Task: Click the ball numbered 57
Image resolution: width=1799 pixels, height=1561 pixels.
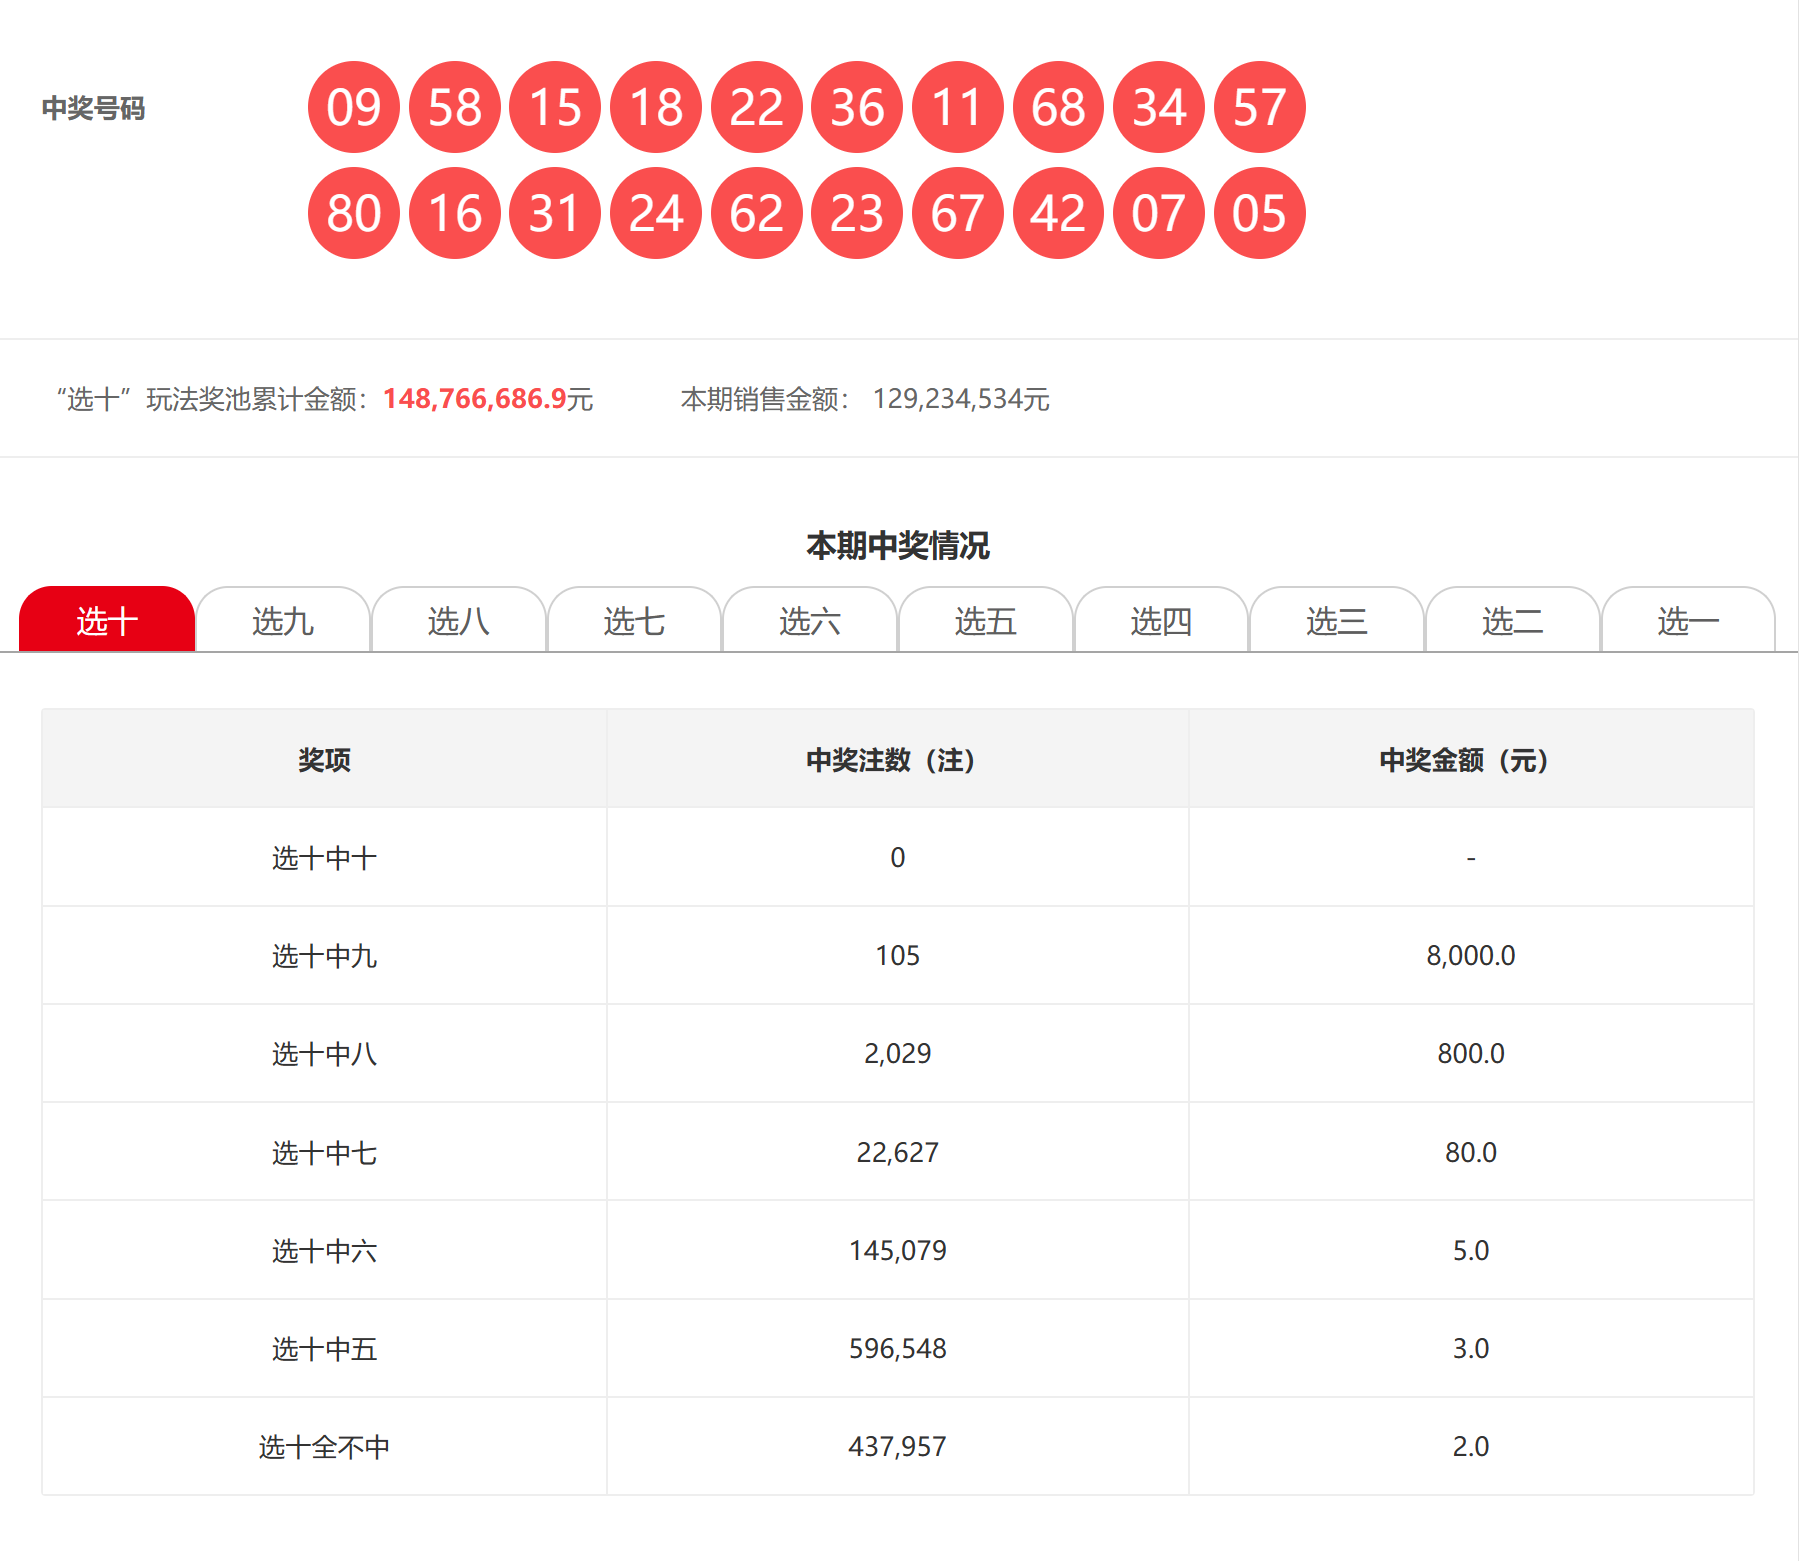Action: (x=1259, y=107)
